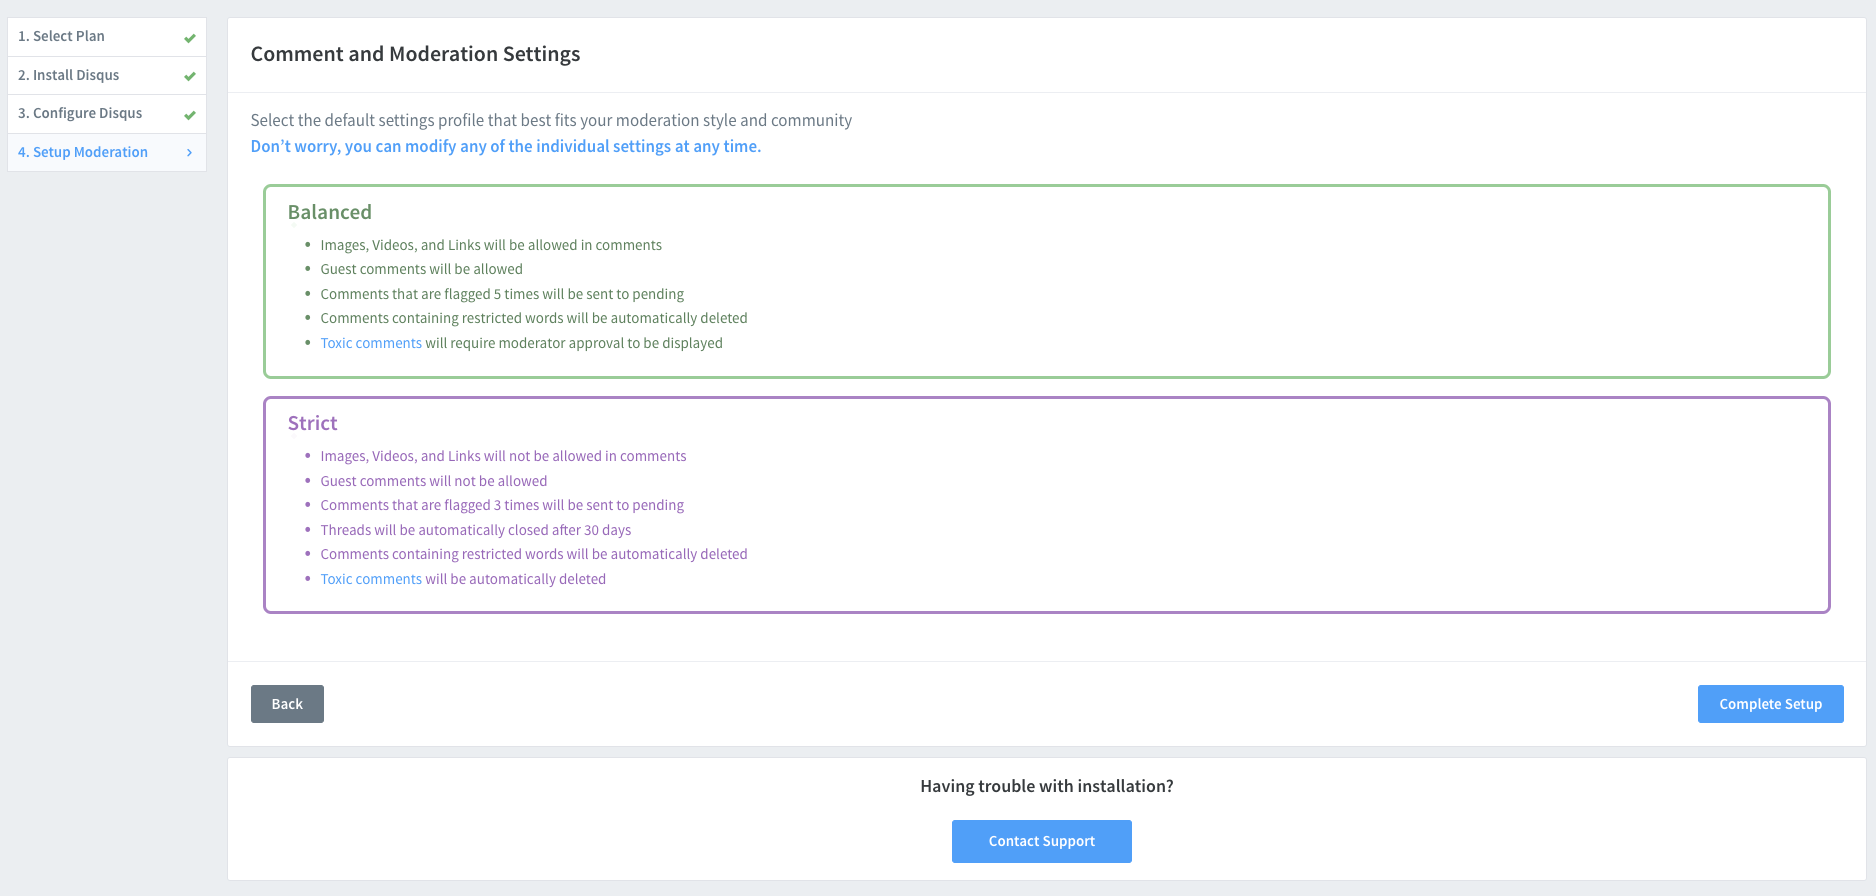Click the Configure Disqus green checkmark icon
1876x896 pixels.
tap(189, 114)
